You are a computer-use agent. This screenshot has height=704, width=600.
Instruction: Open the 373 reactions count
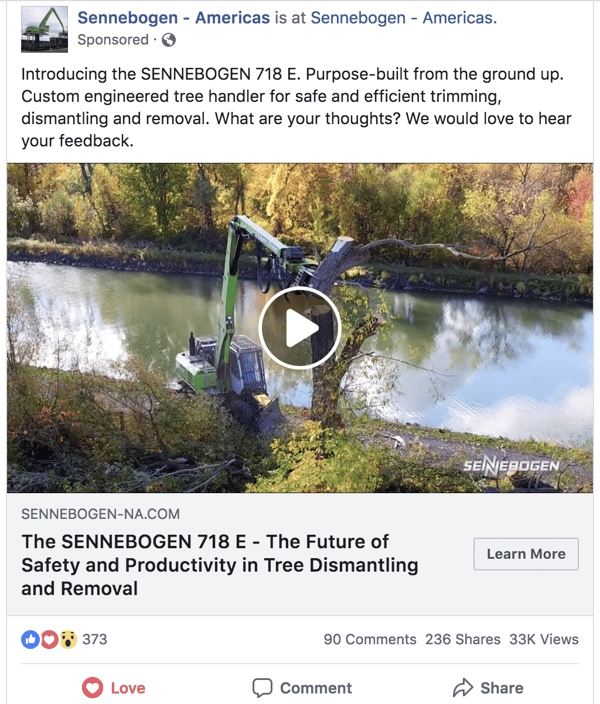(95, 639)
